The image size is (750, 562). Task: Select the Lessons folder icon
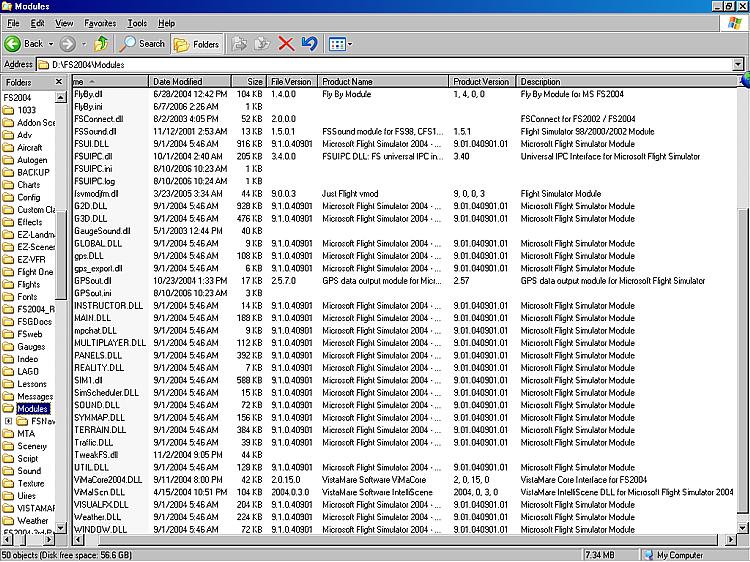(8, 384)
